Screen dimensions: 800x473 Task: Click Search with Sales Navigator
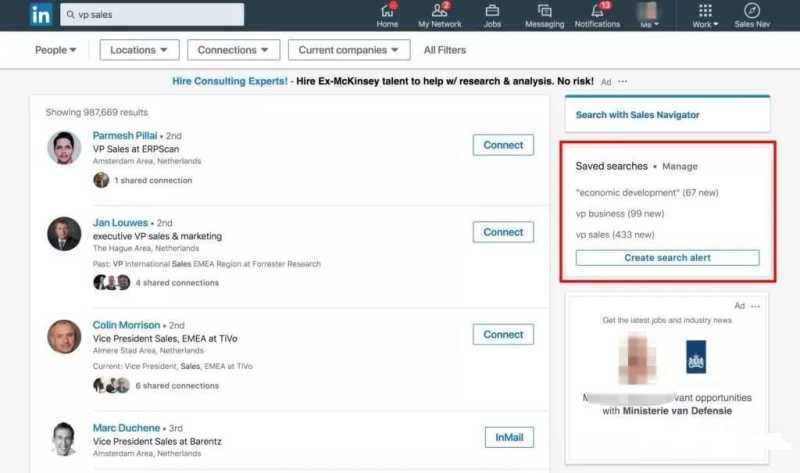point(637,115)
